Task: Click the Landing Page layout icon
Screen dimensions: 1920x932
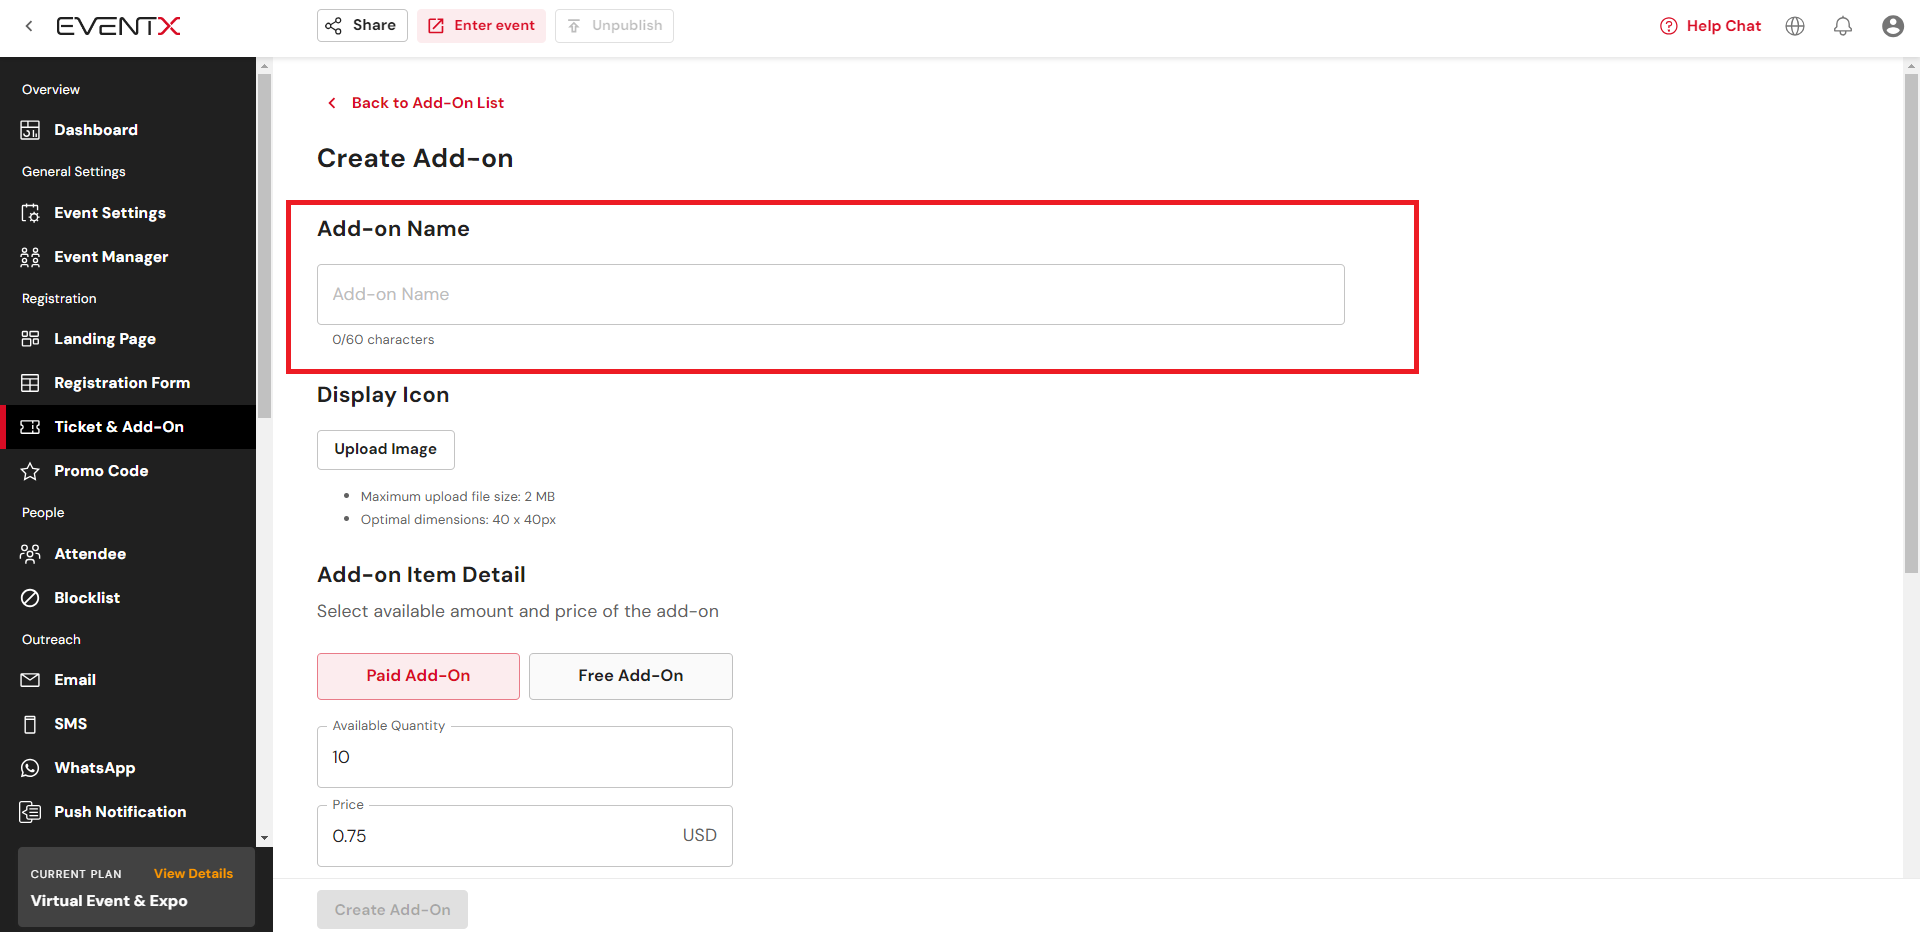Action: [30, 339]
